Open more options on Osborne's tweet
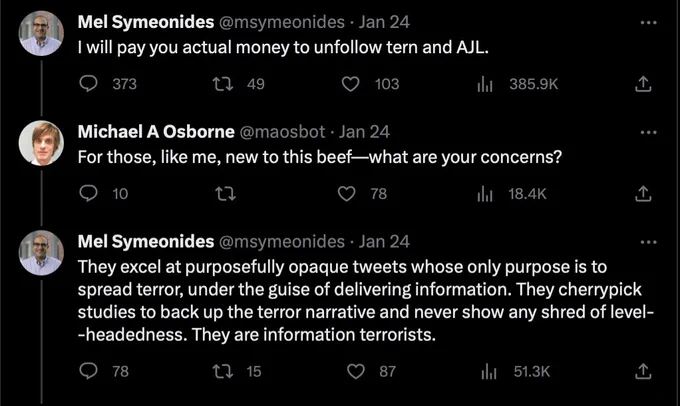680x406 pixels. pos(648,132)
